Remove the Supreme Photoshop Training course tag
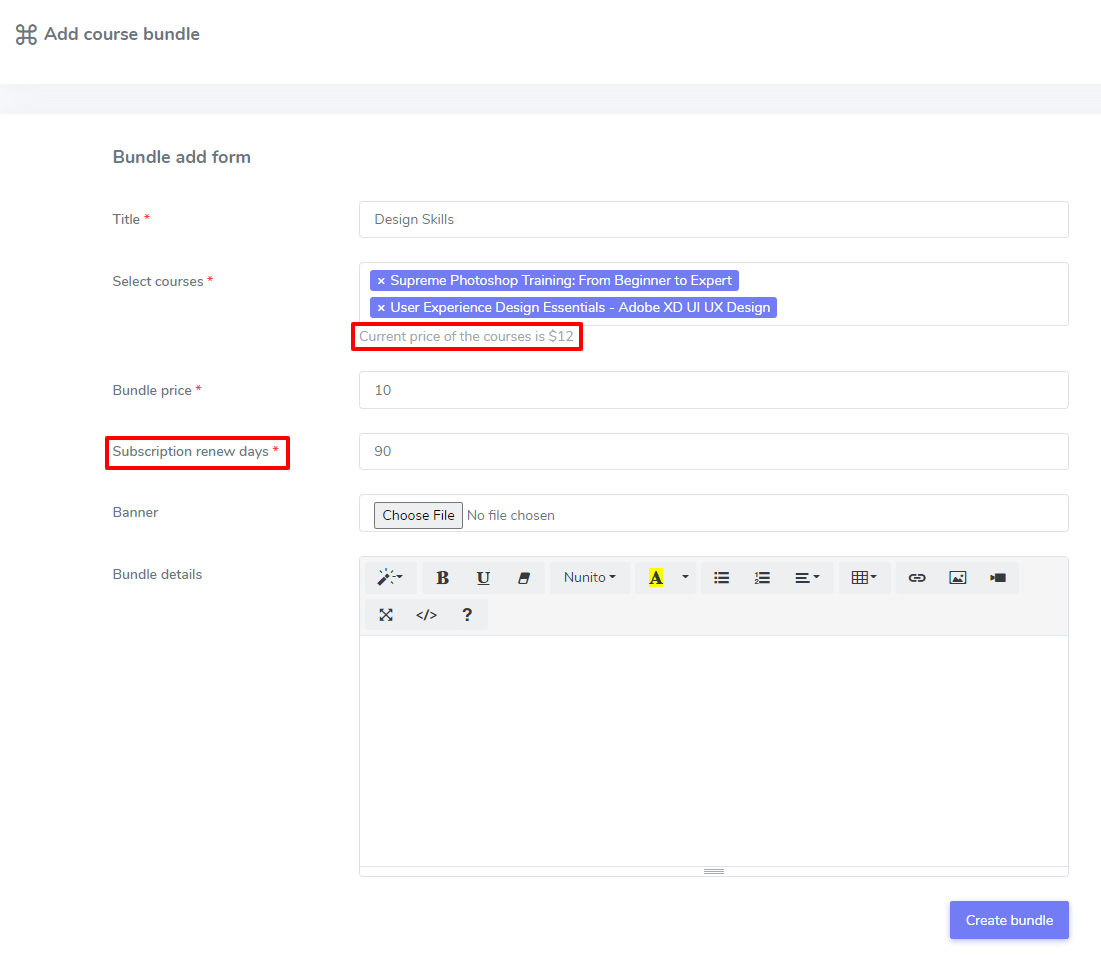 (381, 281)
